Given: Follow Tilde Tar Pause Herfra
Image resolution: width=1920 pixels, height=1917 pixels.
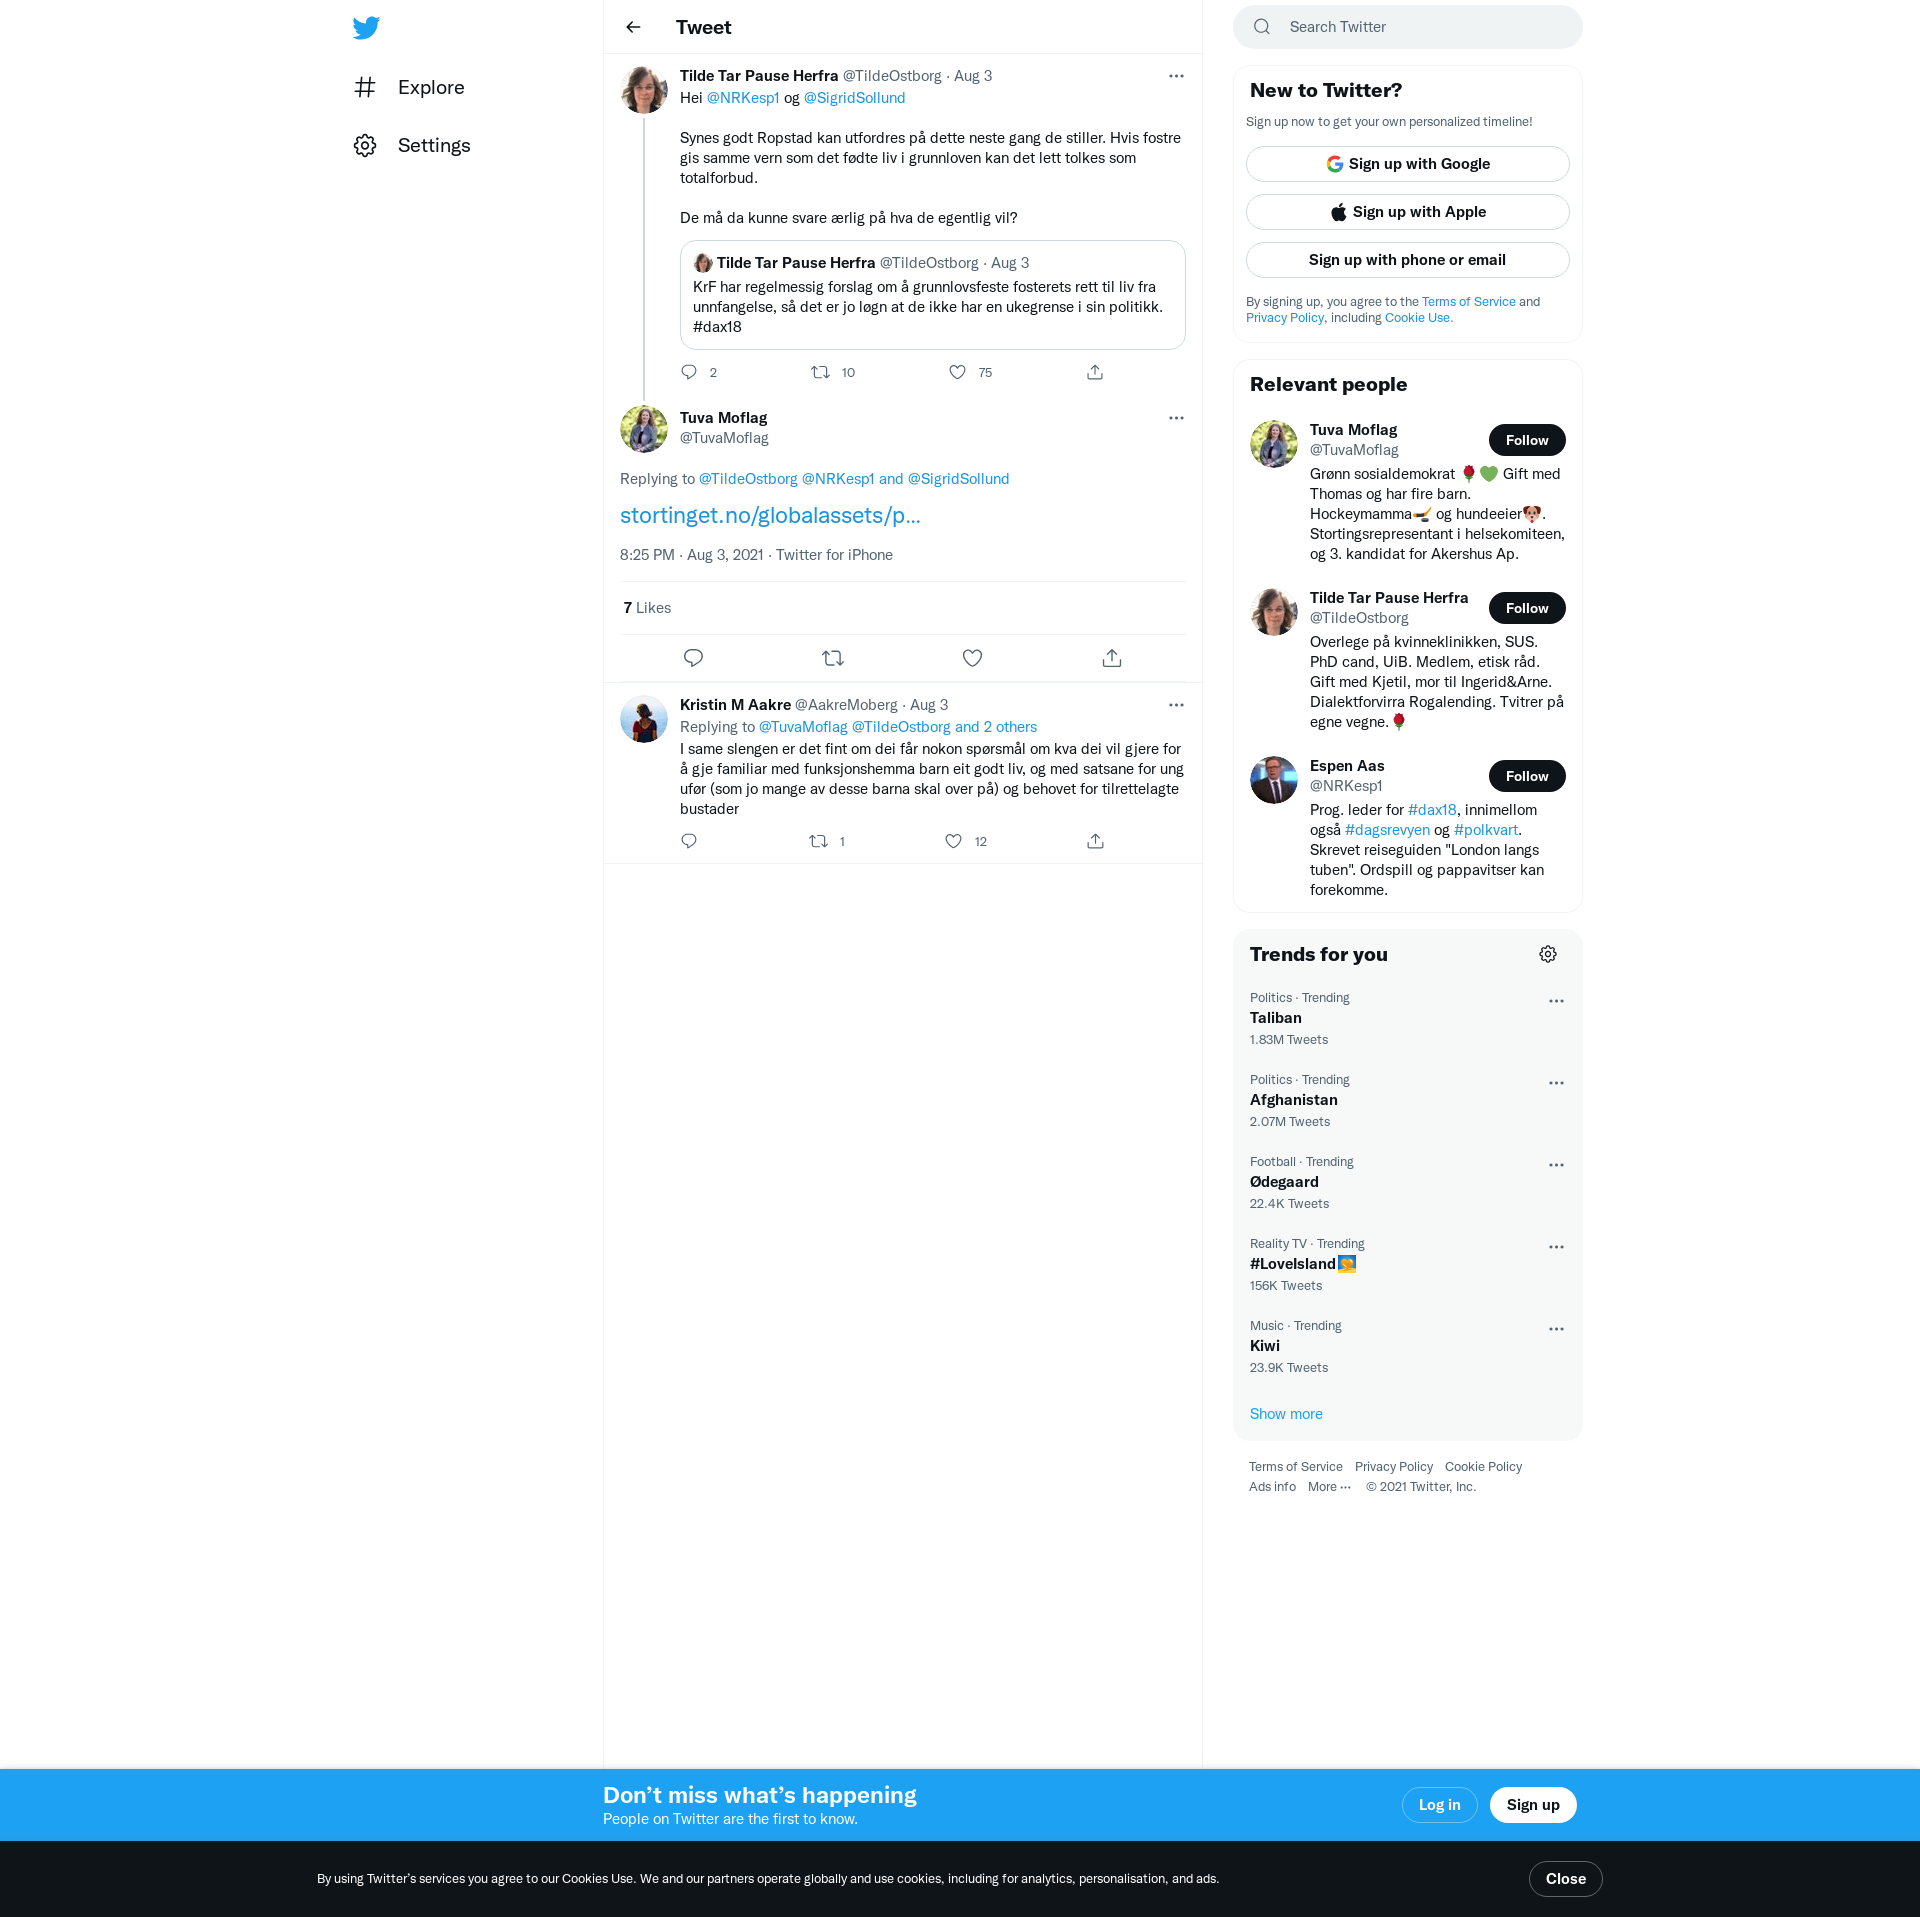Looking at the screenshot, I should pos(1527,608).
